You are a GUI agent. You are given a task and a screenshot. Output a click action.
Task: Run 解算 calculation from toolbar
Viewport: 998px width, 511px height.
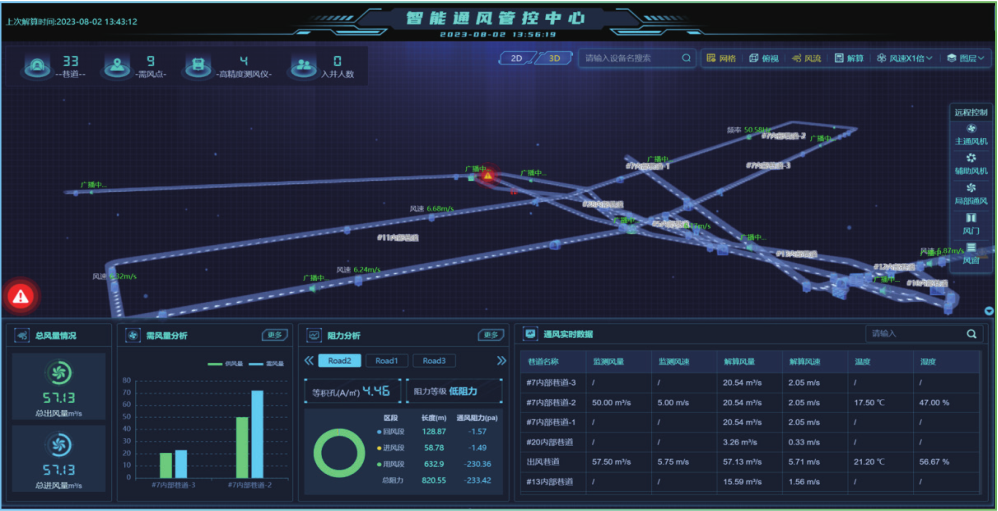(849, 59)
